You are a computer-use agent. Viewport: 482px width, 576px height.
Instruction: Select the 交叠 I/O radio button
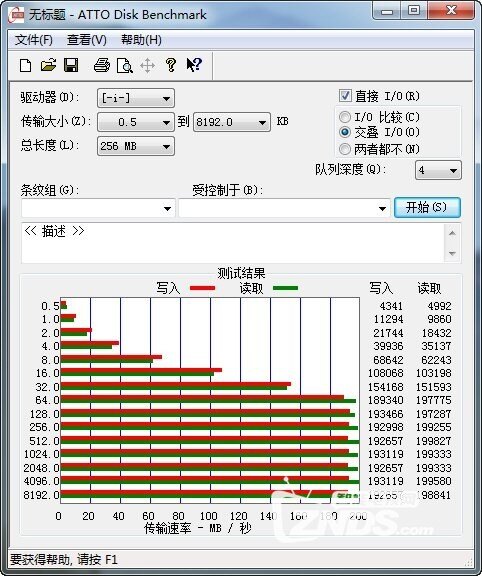point(345,132)
